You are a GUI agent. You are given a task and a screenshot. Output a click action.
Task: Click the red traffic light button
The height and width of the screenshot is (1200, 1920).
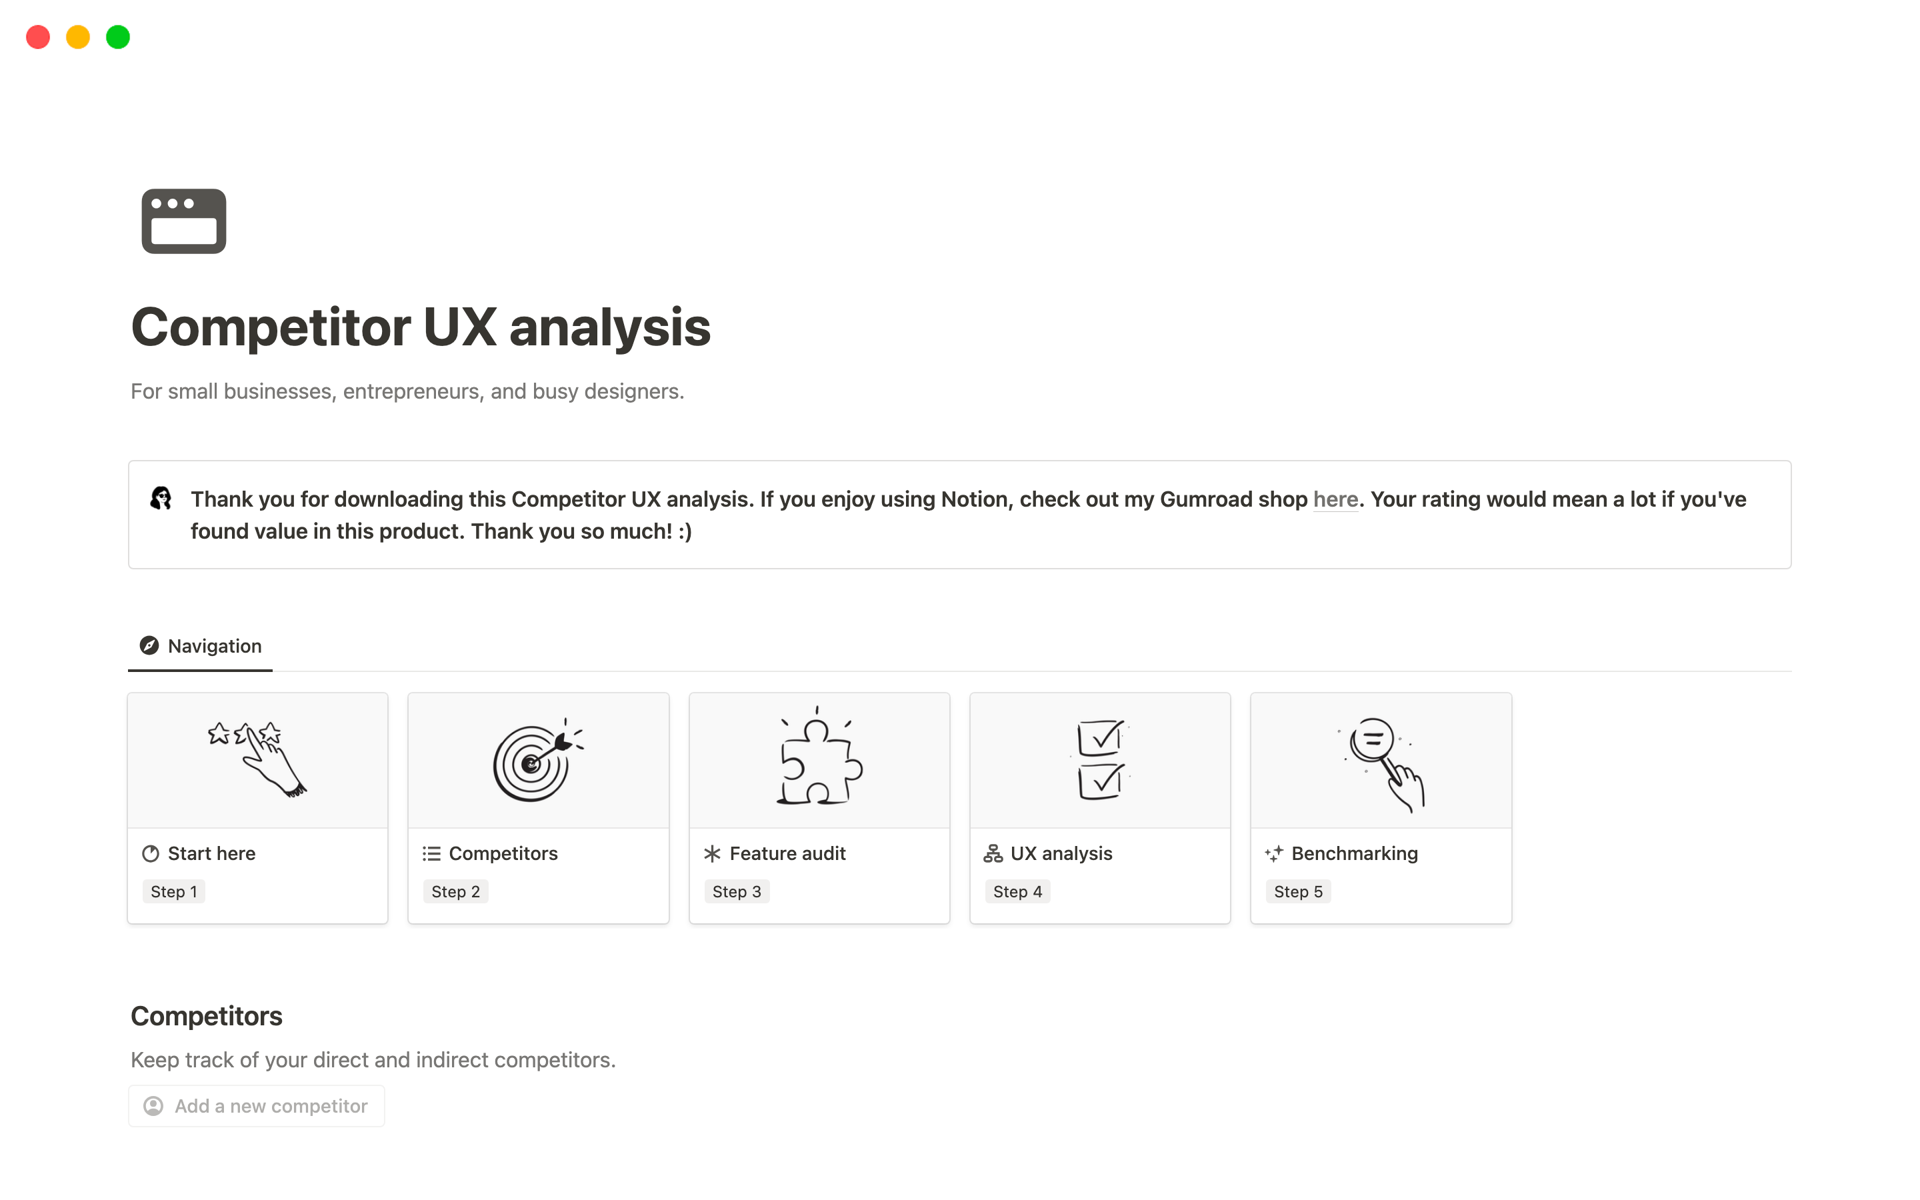(37, 36)
